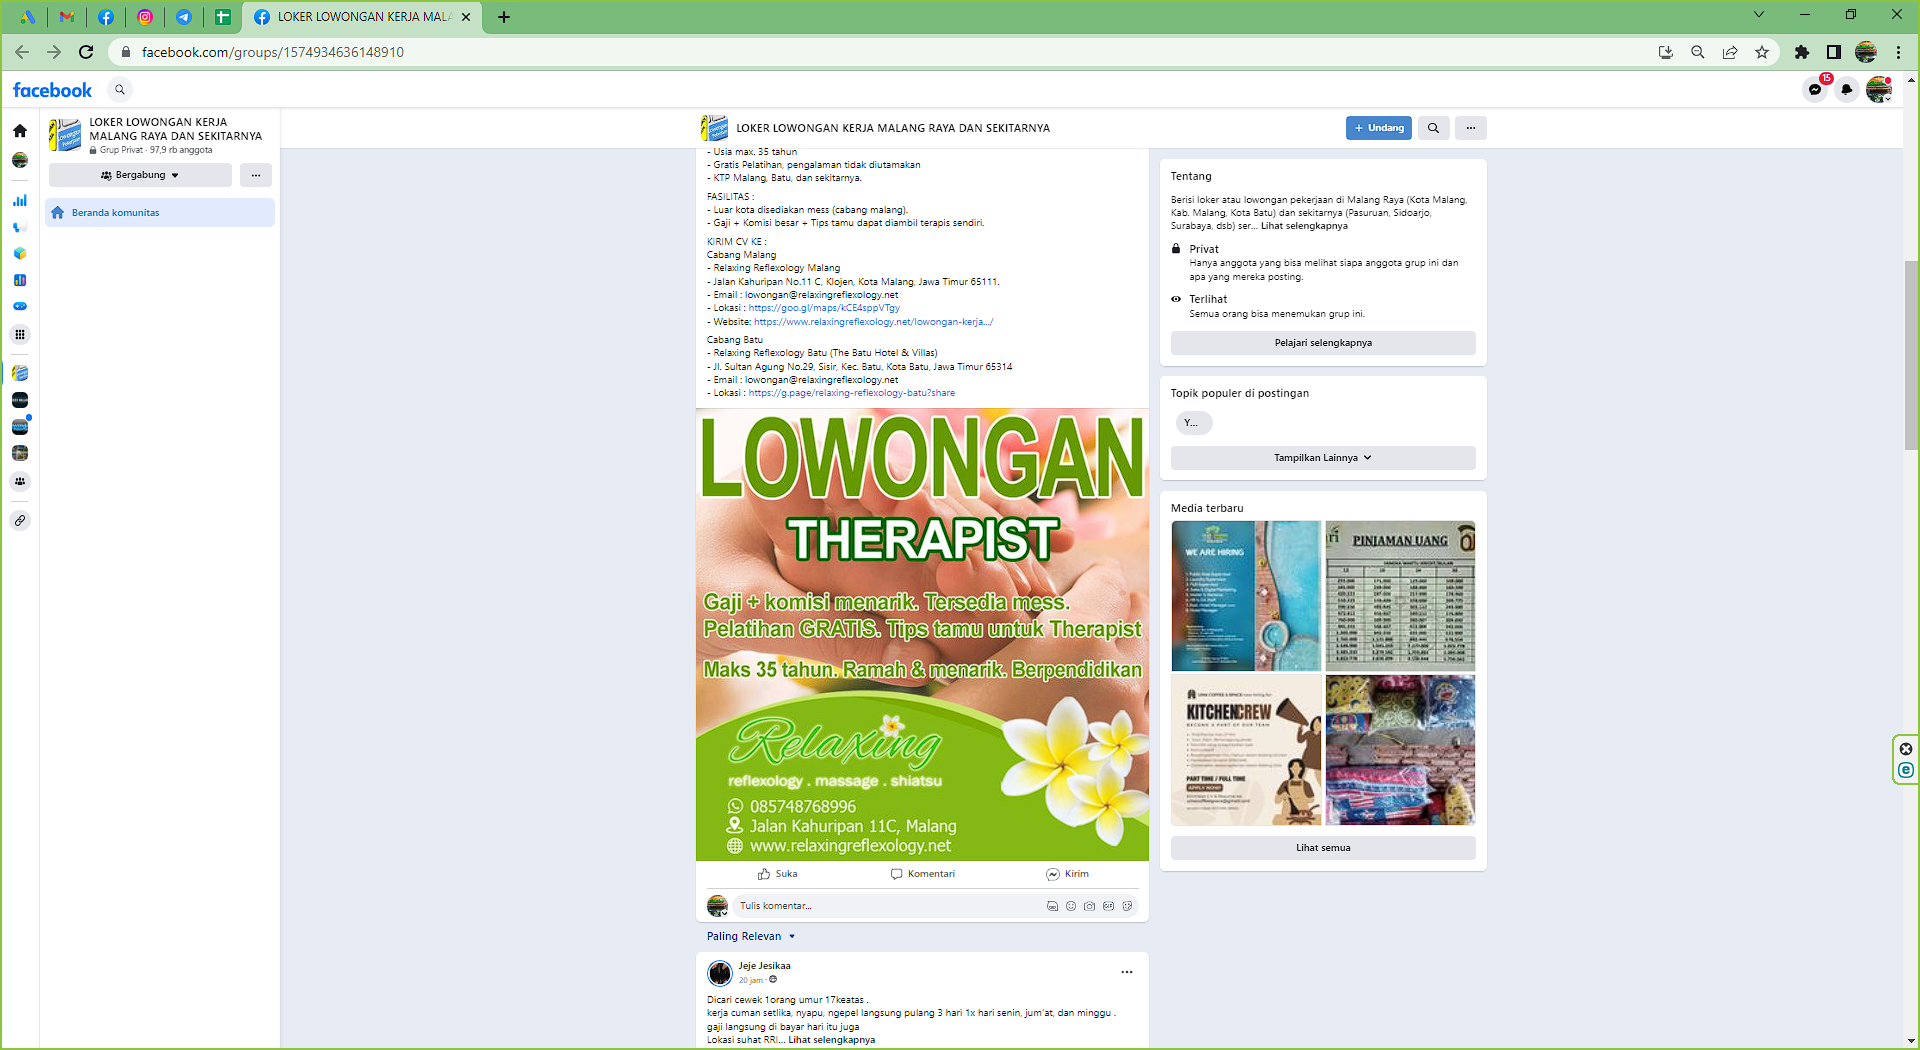Screen dimensions: 1920x1050
Task: Insert an emoji into the comment
Action: tap(1071, 906)
